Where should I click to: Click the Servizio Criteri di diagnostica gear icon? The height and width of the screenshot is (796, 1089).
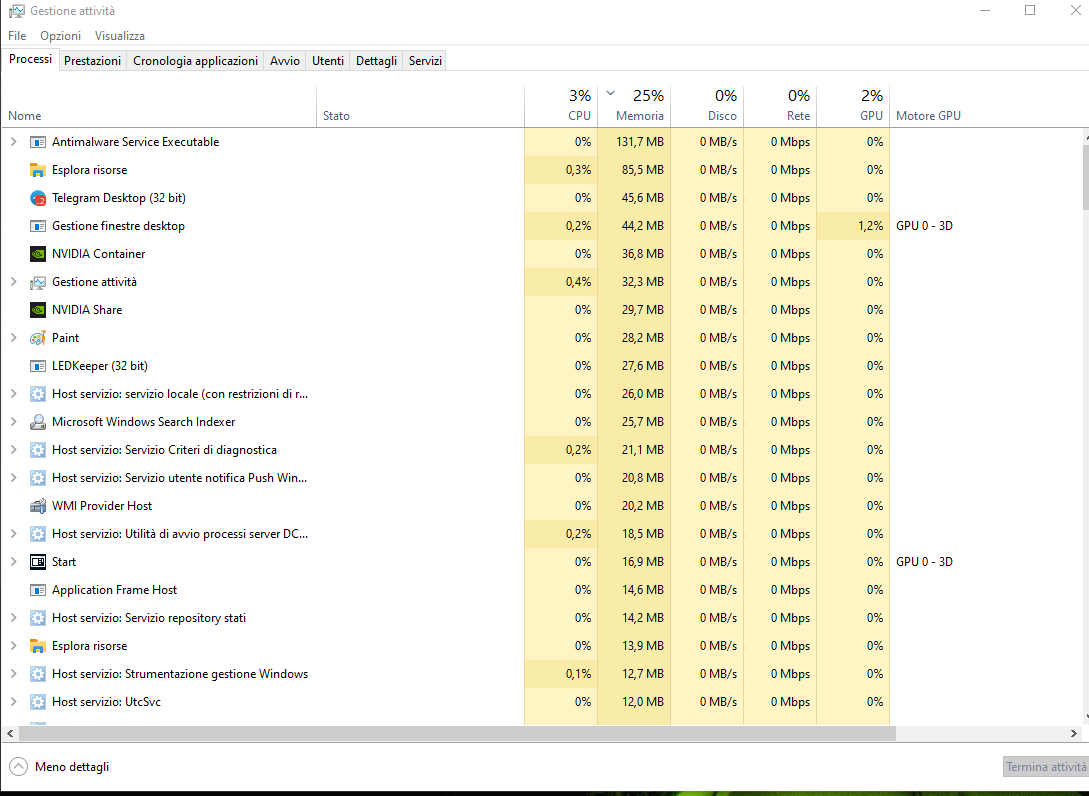tap(38, 449)
